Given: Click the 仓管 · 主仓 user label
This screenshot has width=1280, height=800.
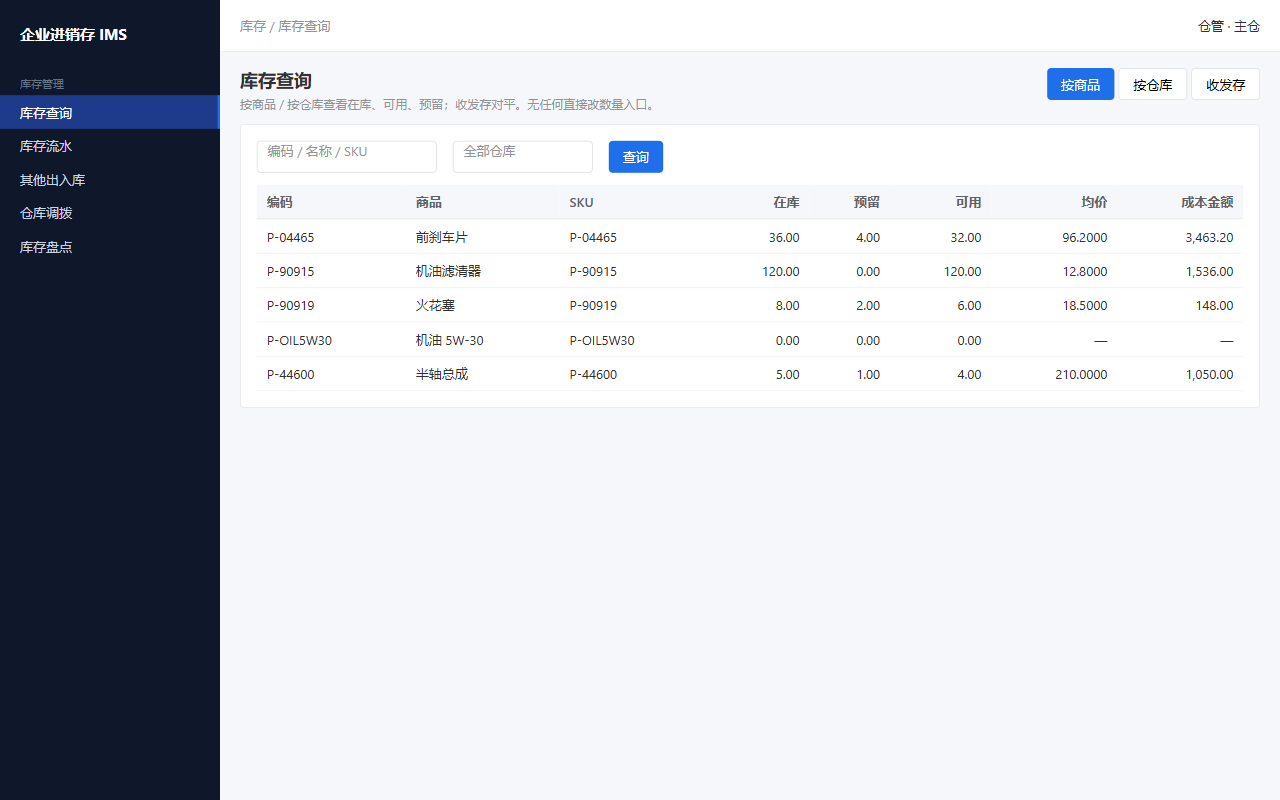Looking at the screenshot, I should pos(1229,27).
